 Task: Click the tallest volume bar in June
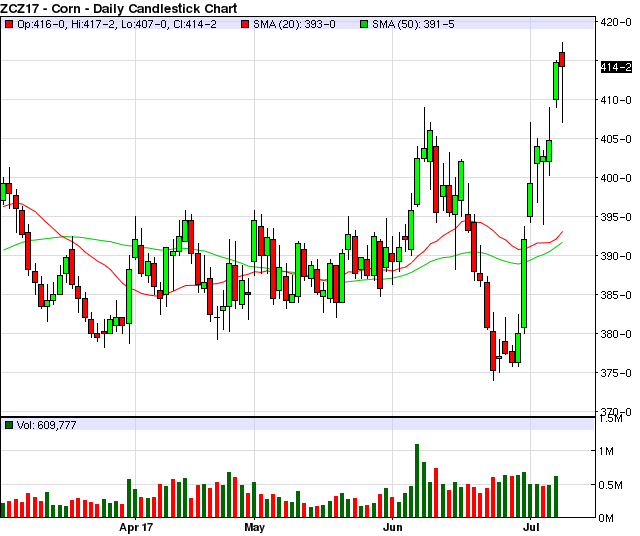(417, 481)
